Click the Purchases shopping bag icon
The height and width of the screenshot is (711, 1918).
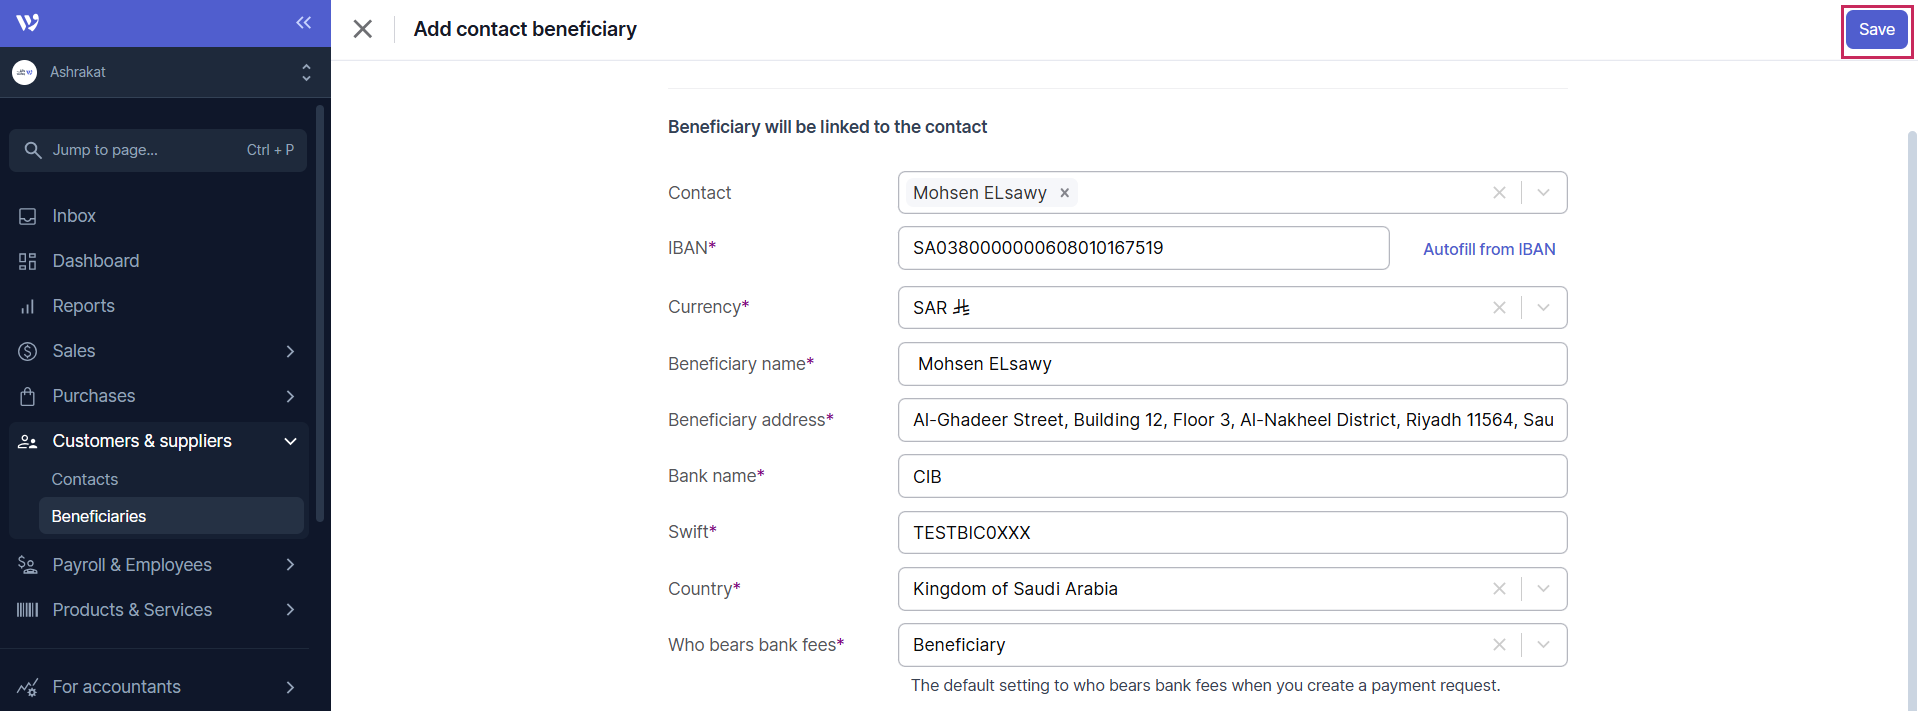(x=27, y=396)
